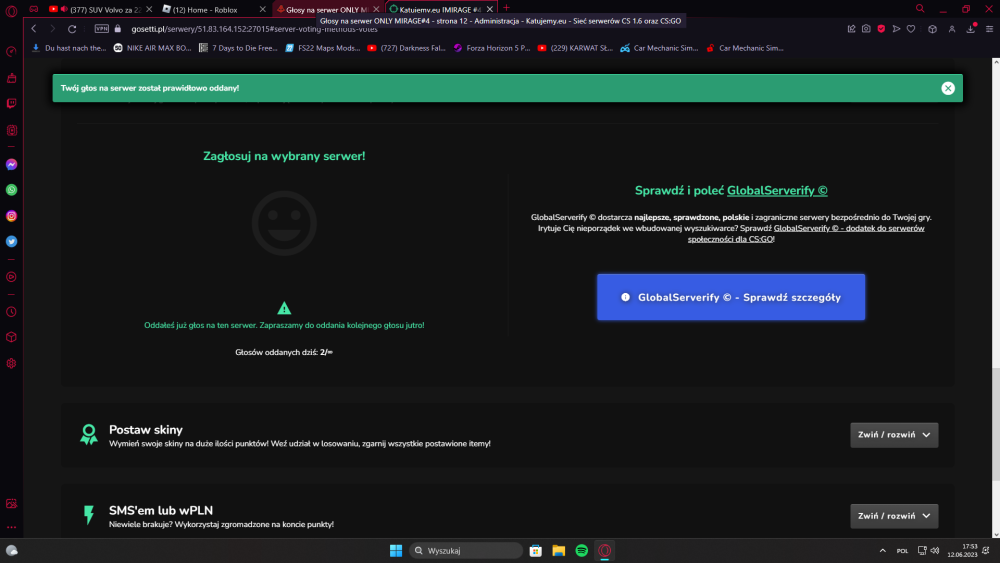
Task: Open the ad blocker shield icon
Action: (x=881, y=29)
